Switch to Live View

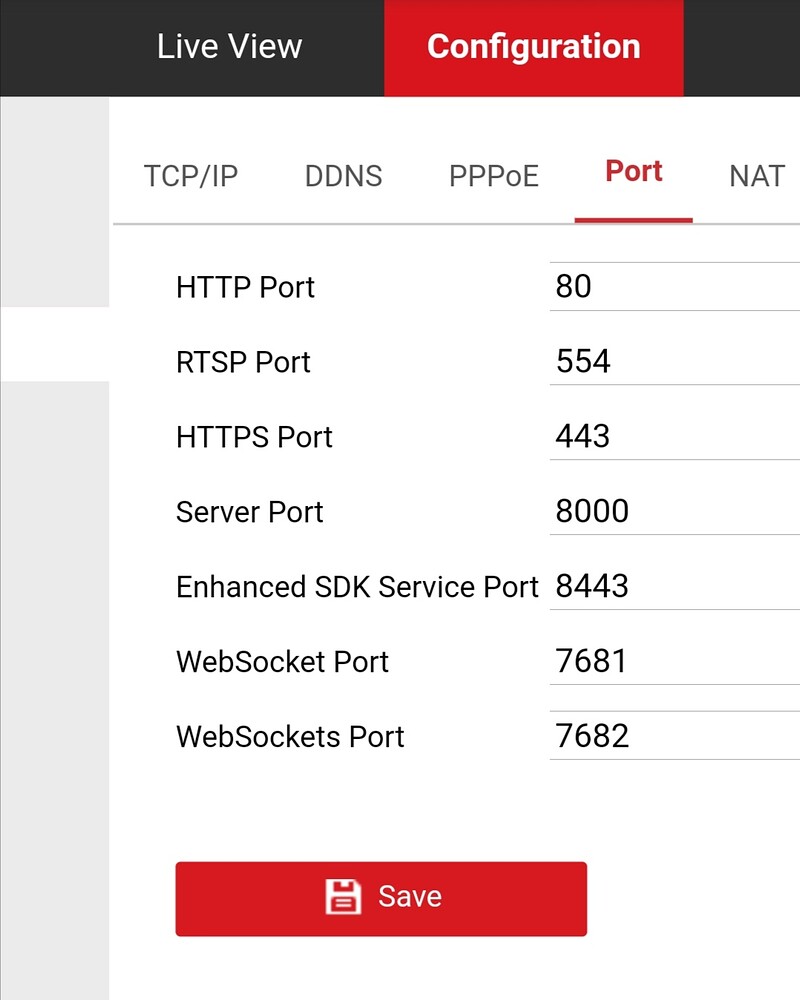click(228, 46)
